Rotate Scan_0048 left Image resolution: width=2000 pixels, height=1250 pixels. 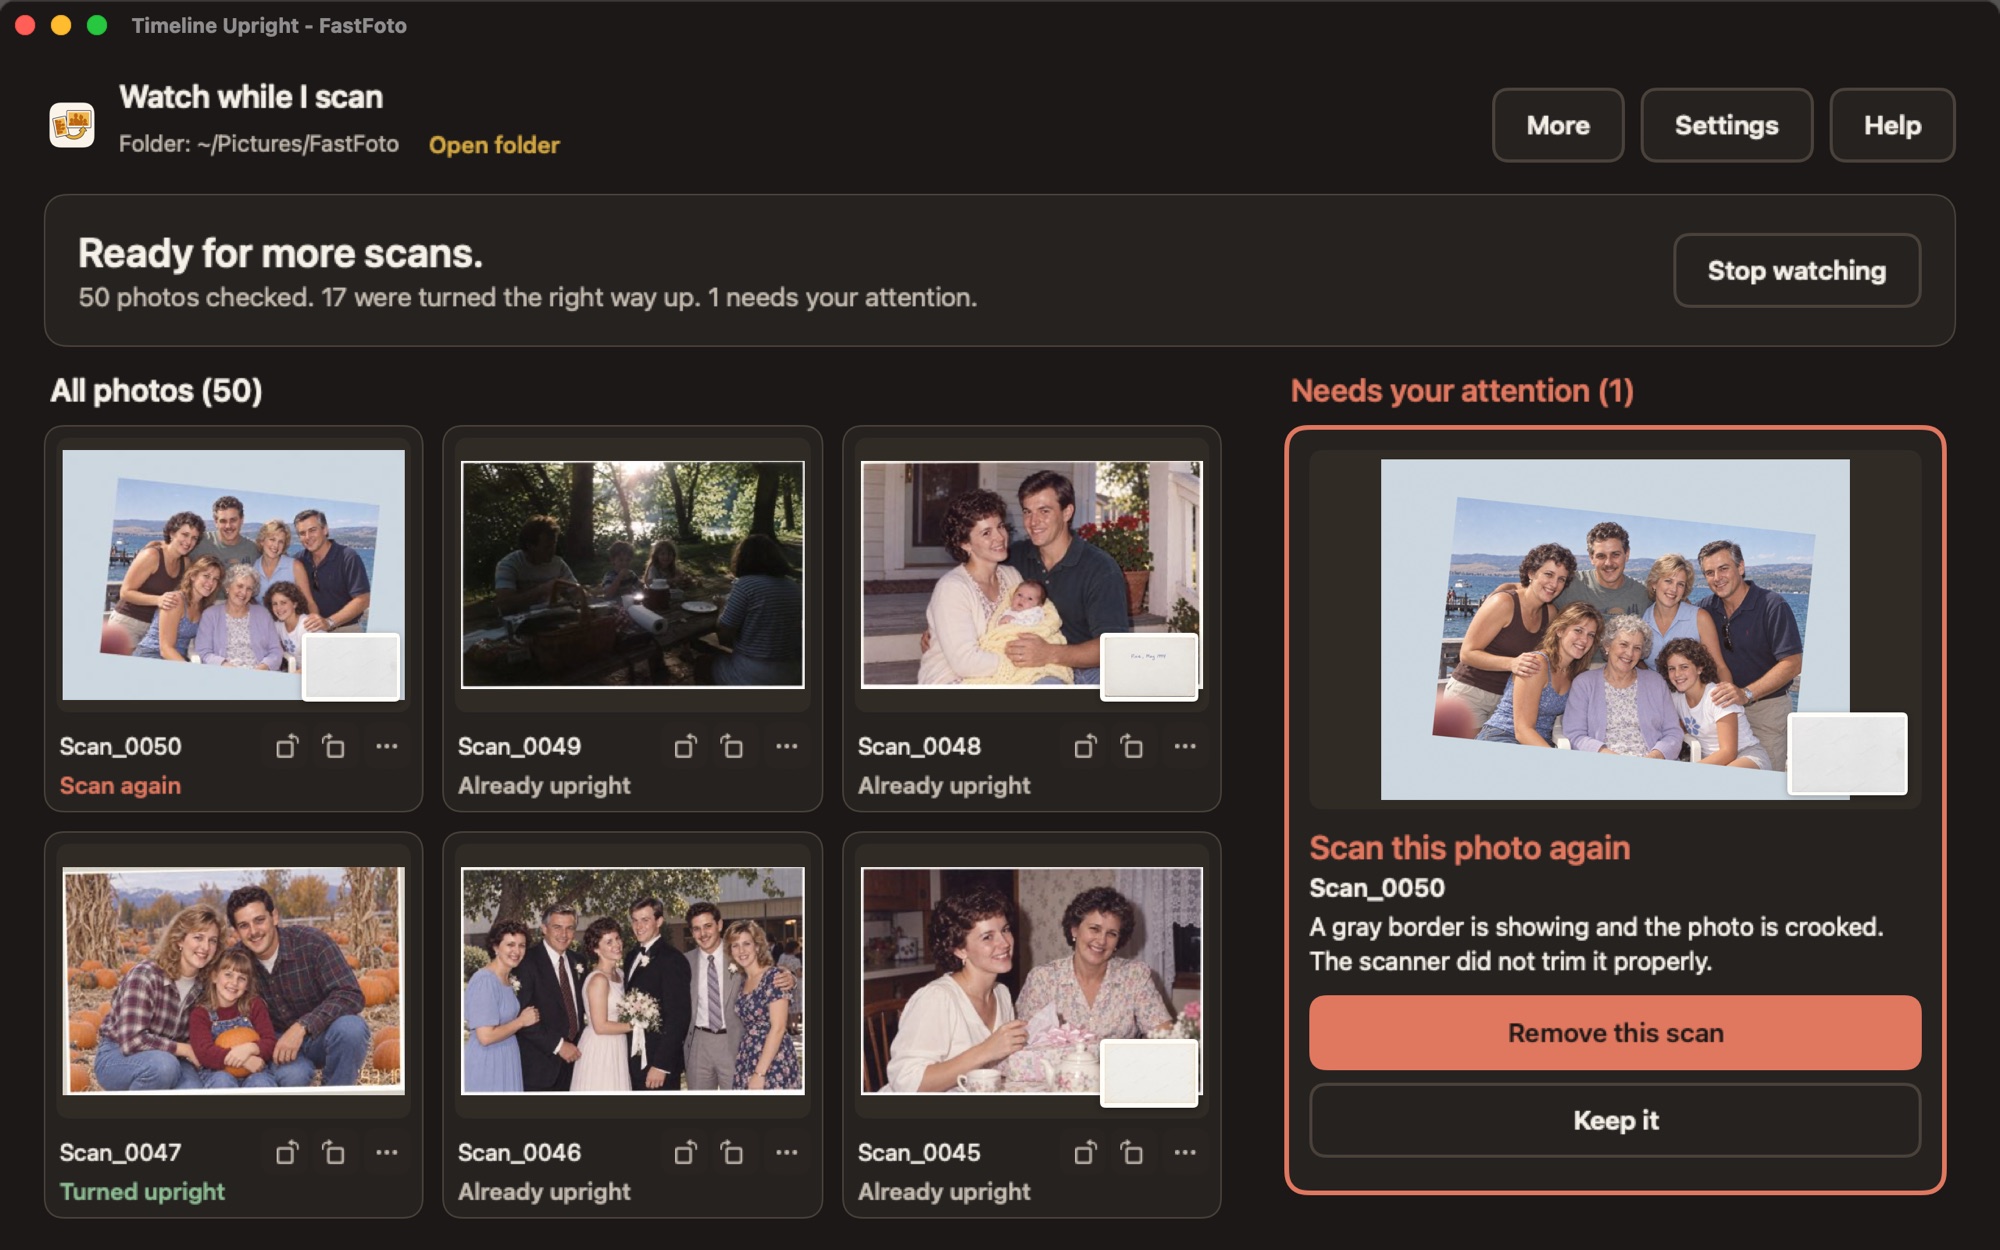(1085, 746)
